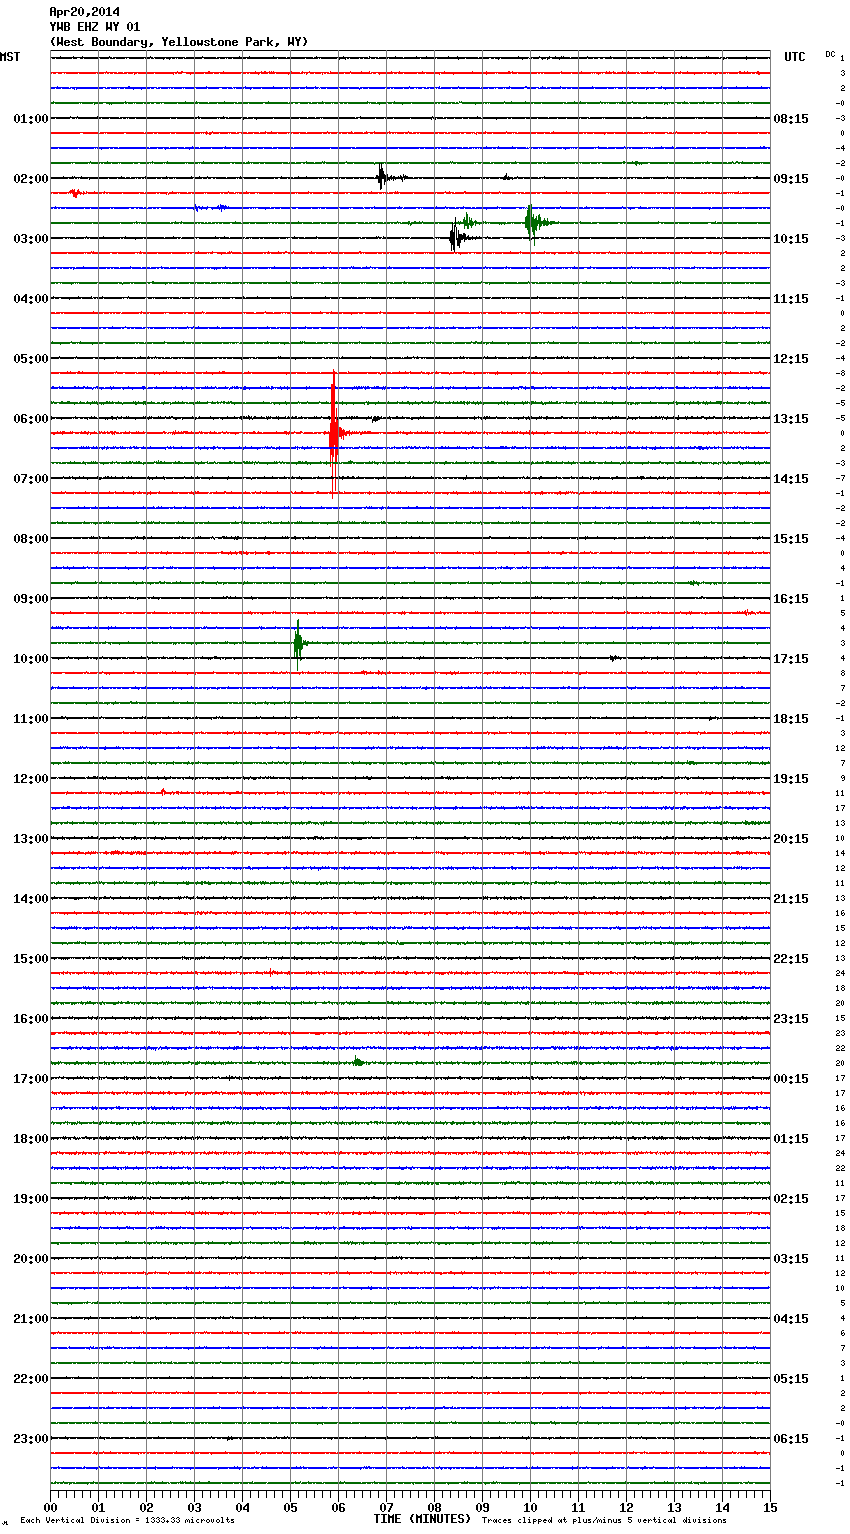Select the 10:00 MST time label
Image resolution: width=850 pixels, height=1534 pixels.
pyautogui.click(x=31, y=658)
